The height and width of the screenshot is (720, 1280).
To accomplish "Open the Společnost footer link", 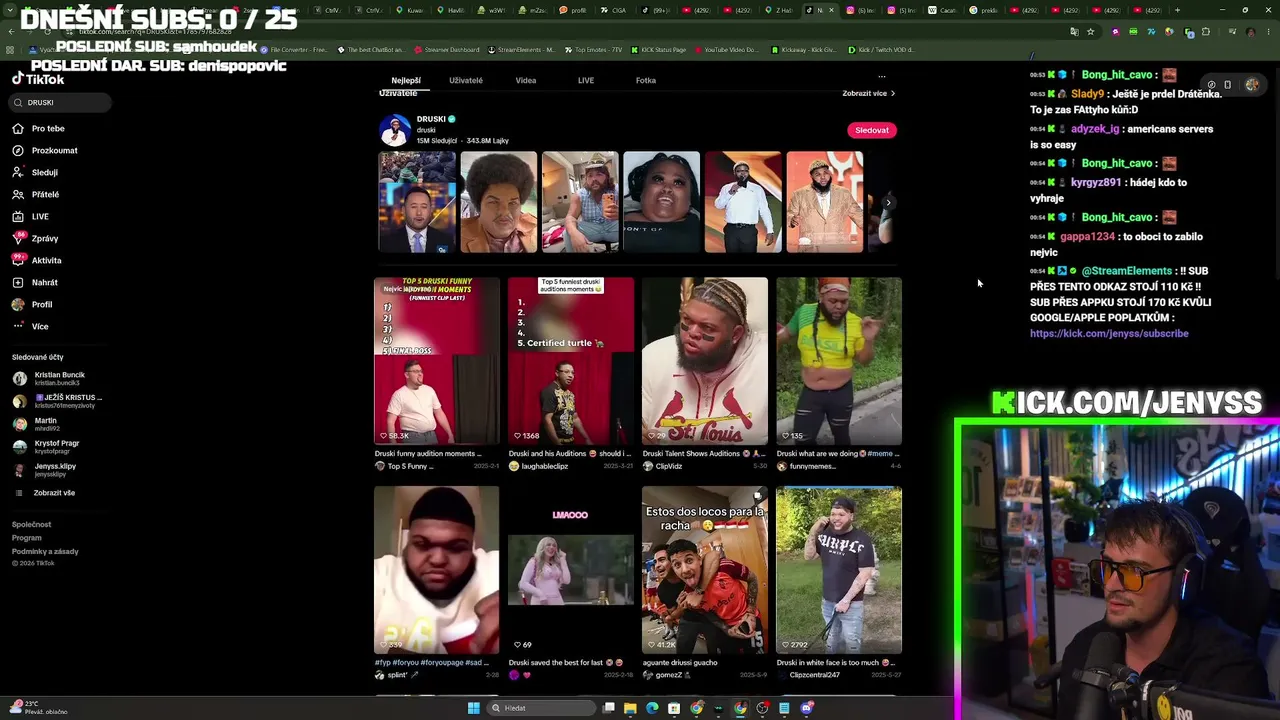I will click(31, 525).
